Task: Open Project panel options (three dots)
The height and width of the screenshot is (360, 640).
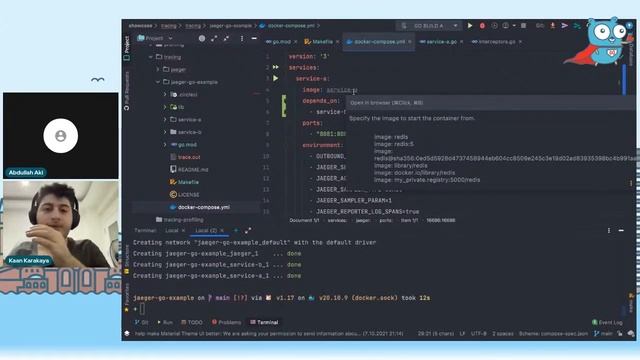Action: pos(242,38)
